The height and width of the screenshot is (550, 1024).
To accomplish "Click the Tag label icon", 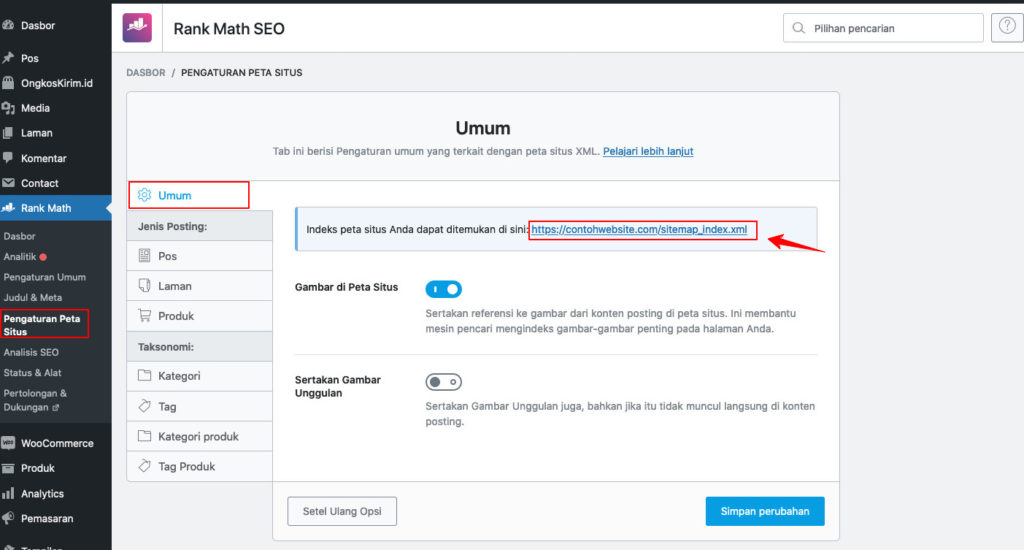I will pos(144,406).
